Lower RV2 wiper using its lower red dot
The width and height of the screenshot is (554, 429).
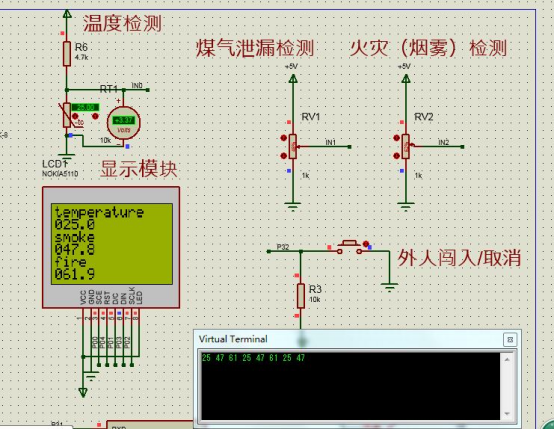pos(396,155)
